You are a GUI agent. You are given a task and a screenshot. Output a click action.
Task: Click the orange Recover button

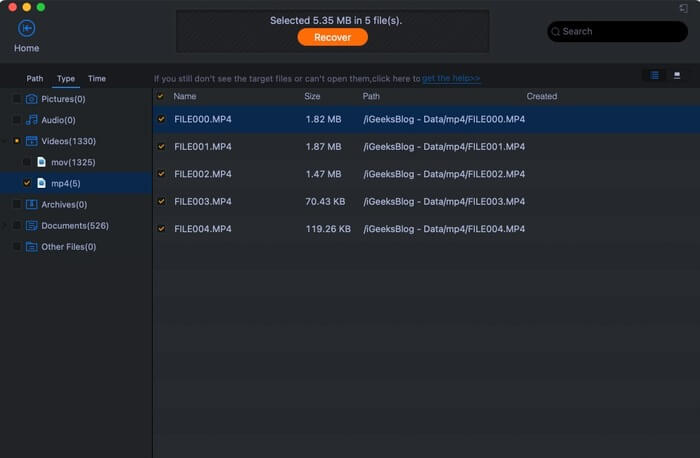tap(333, 37)
